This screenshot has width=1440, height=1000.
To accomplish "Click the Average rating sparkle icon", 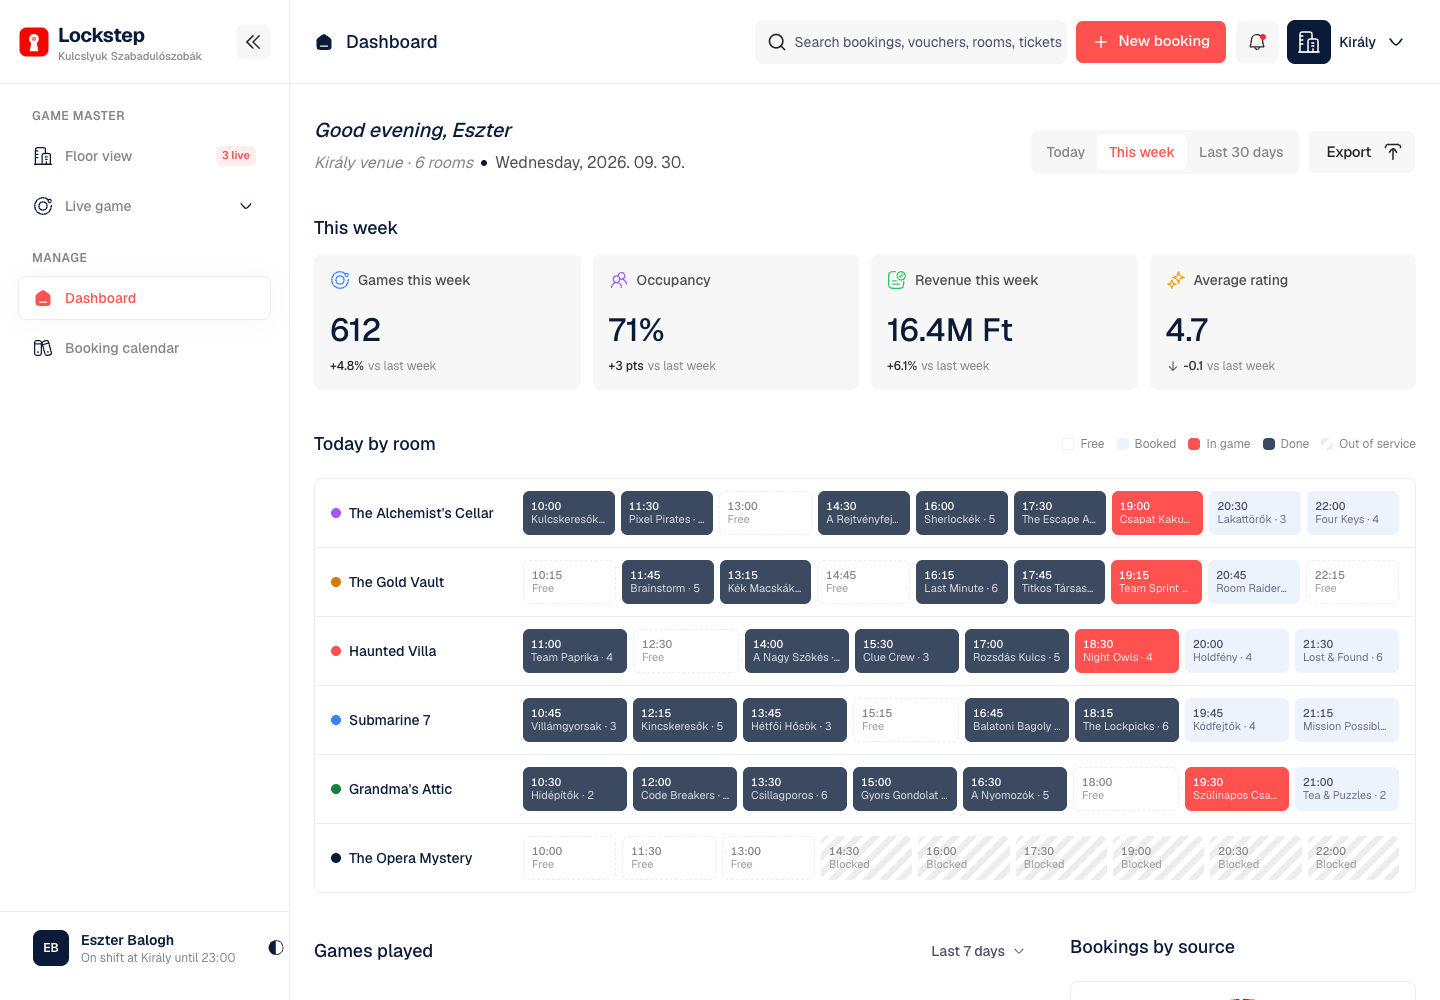I will [x=1176, y=280].
